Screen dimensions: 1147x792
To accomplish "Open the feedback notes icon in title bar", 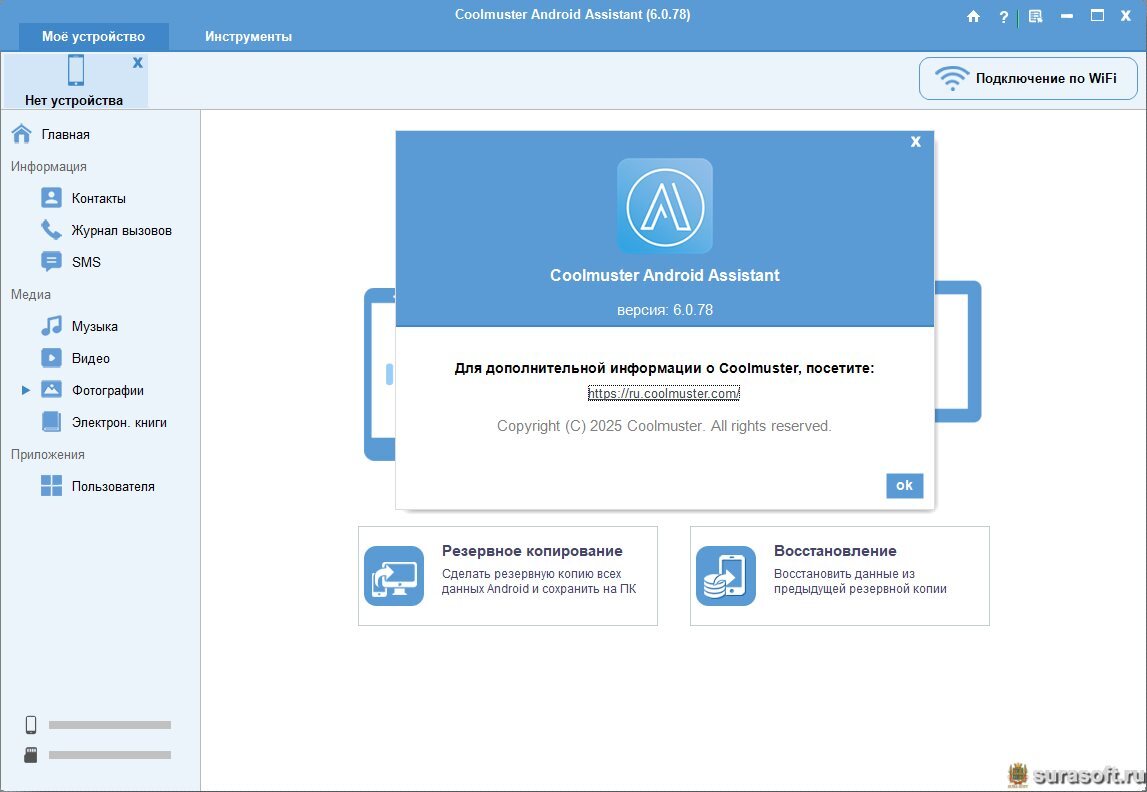I will pyautogui.click(x=1035, y=16).
